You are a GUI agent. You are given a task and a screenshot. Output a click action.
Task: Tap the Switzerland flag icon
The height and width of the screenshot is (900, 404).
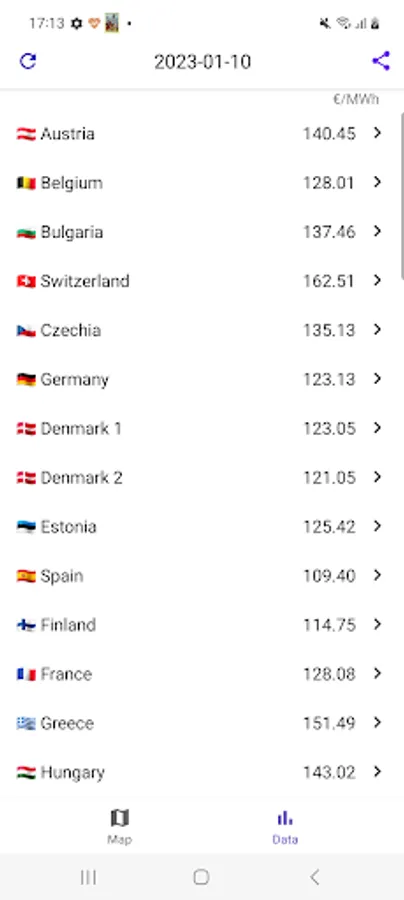pyautogui.click(x=26, y=281)
